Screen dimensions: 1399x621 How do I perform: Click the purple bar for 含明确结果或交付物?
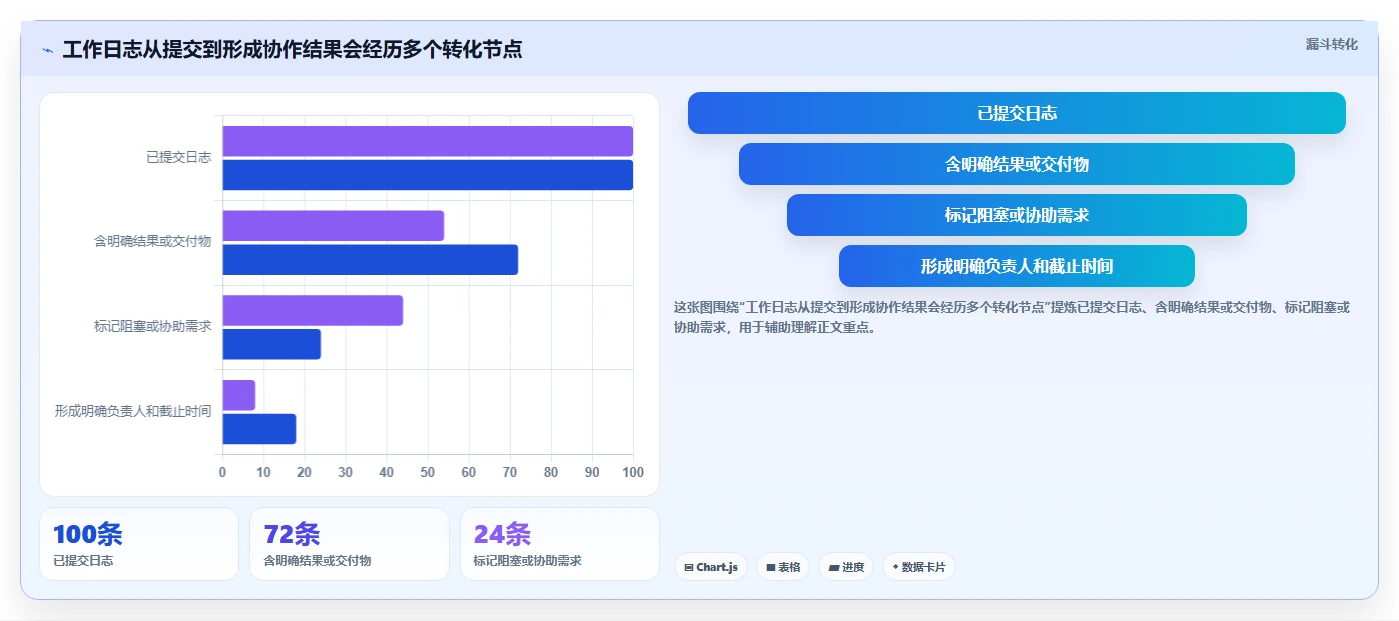(x=333, y=226)
